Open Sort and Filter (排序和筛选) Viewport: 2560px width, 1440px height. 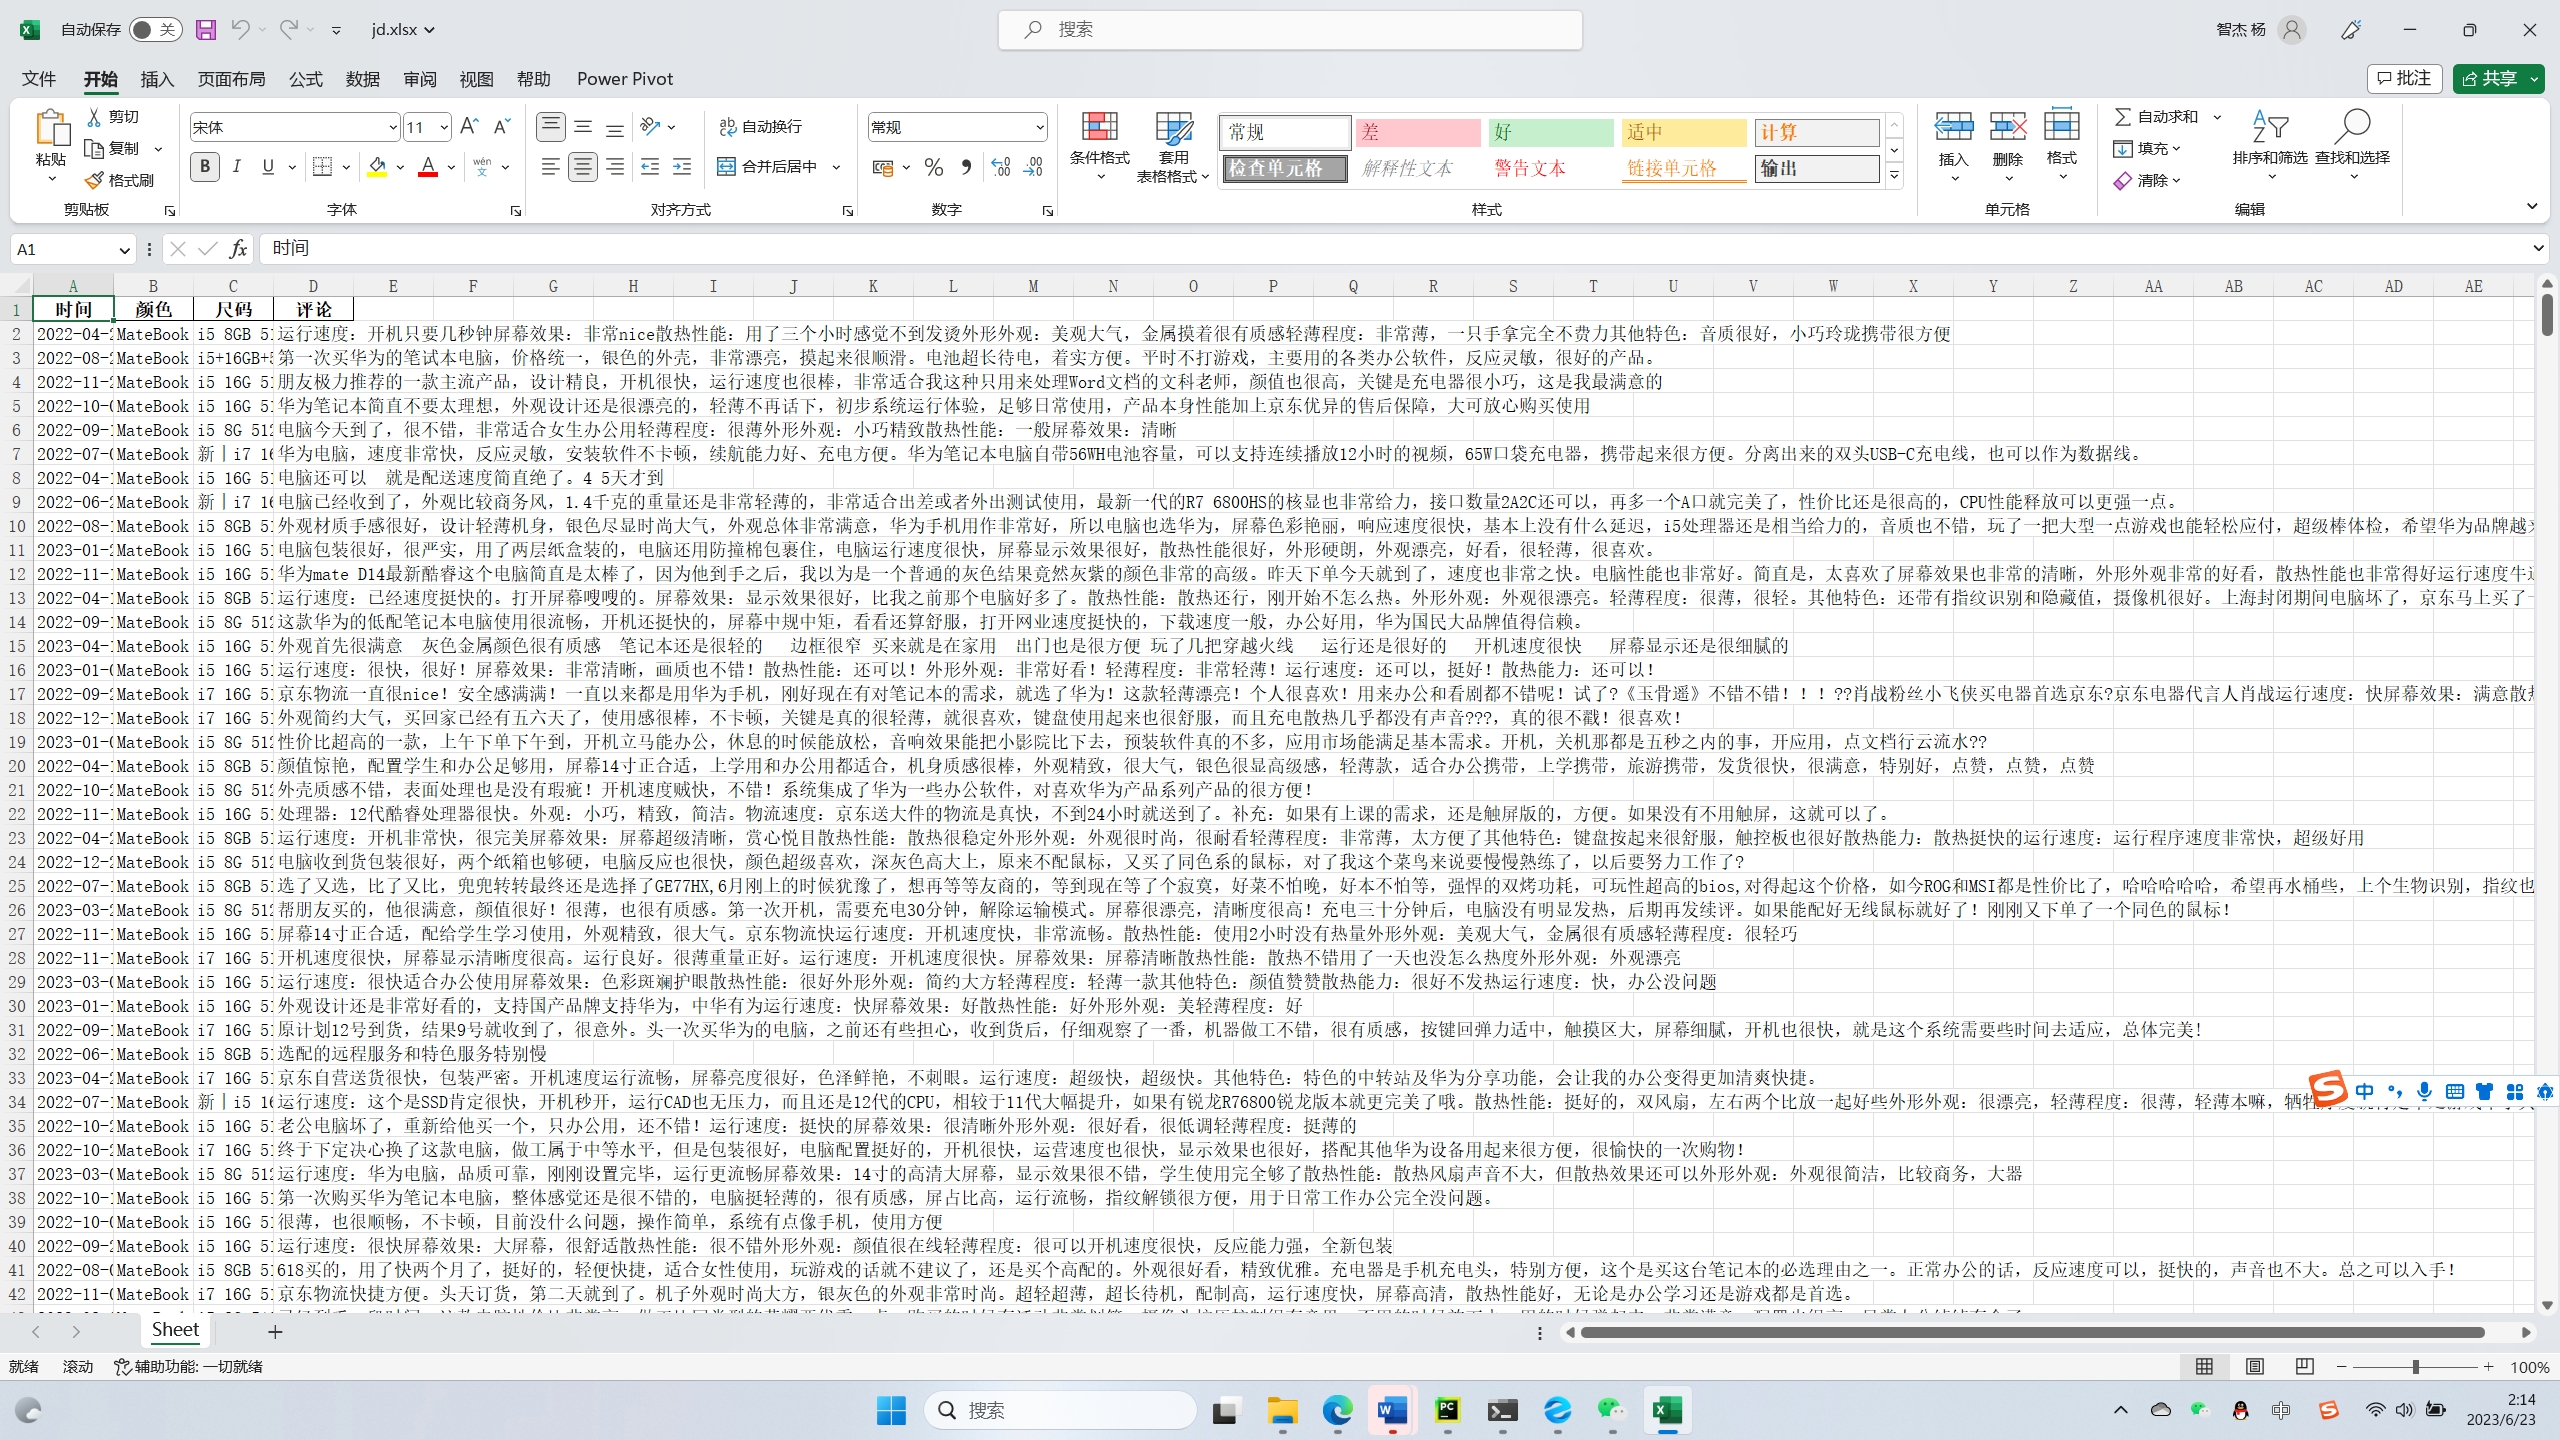point(2270,146)
